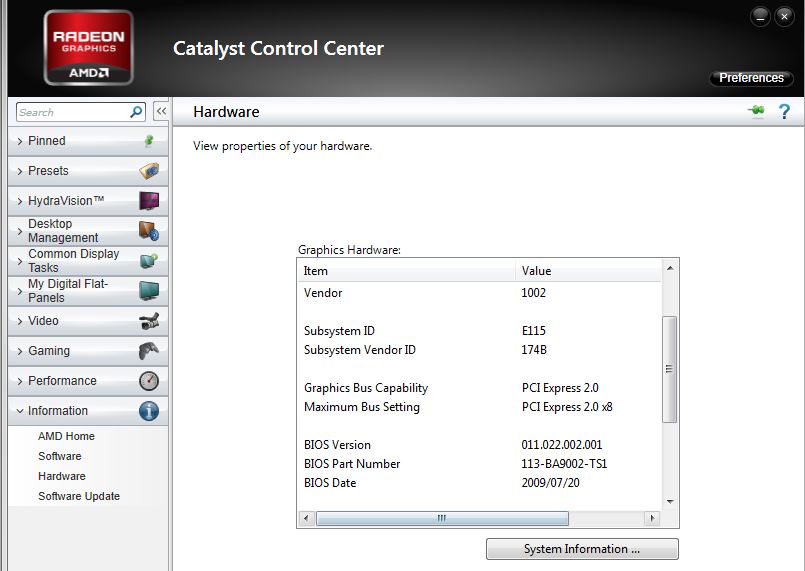Open the Software information page
Viewport: 805px width, 571px height.
pyautogui.click(x=60, y=456)
